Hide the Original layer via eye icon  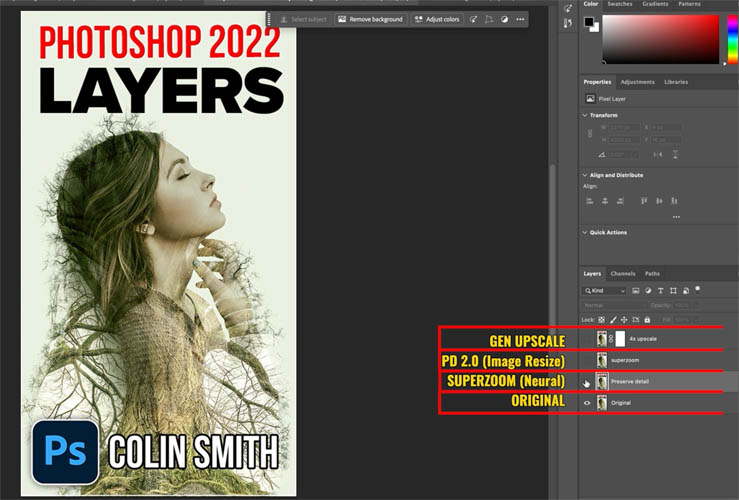click(587, 403)
